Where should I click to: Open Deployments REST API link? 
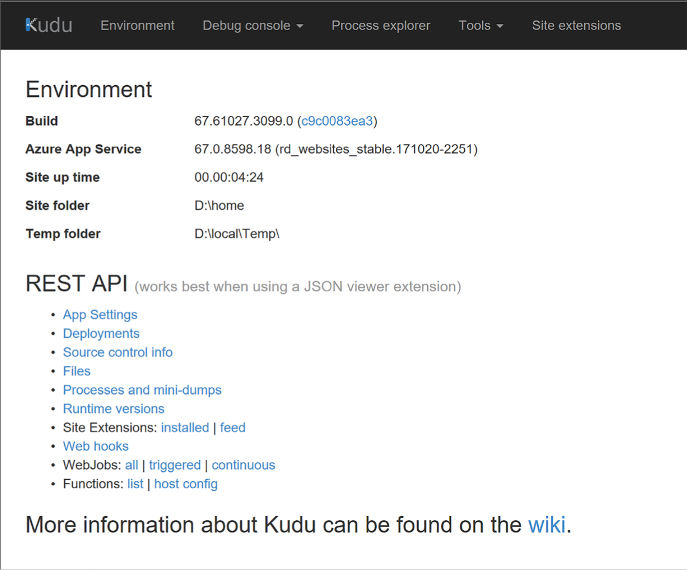101,333
